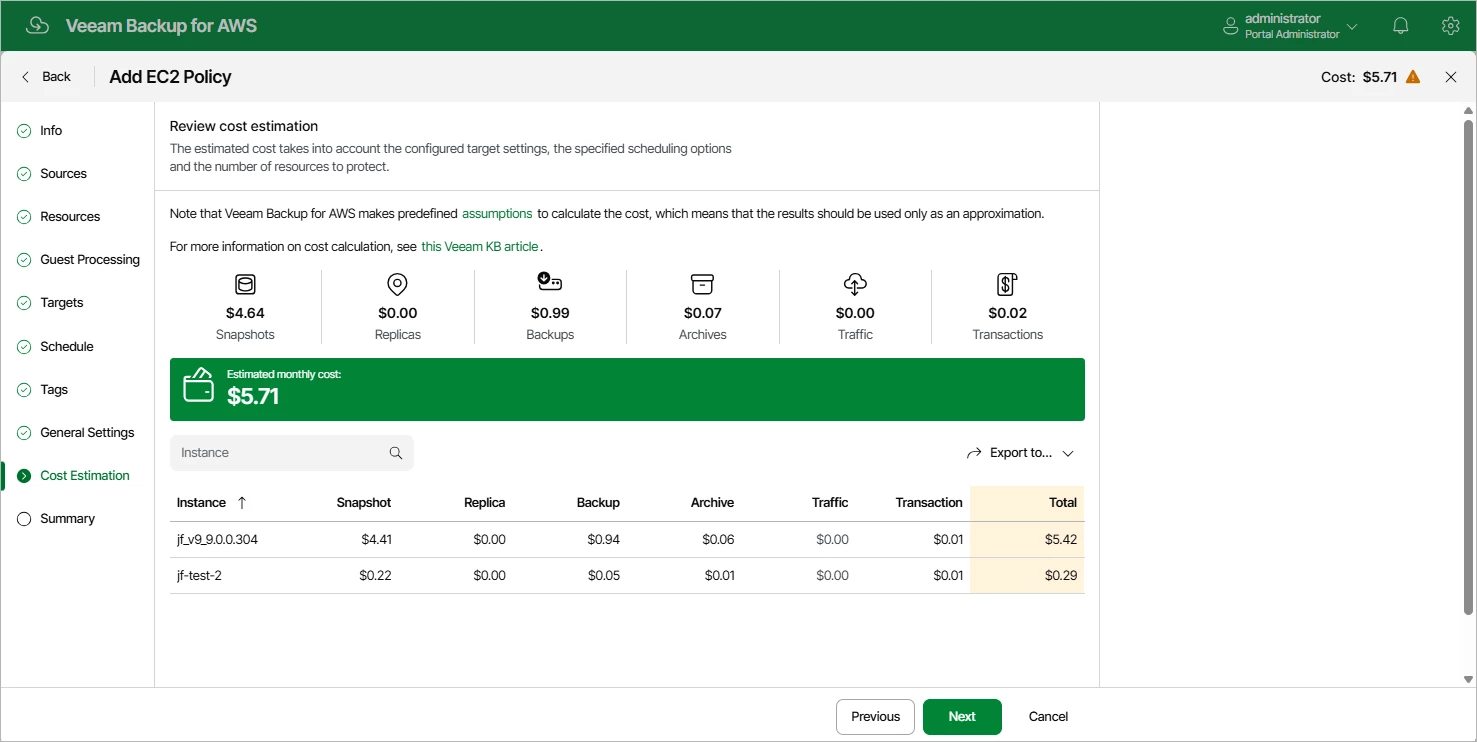Click the Sources step checkmark icon
This screenshot has height=742, width=1477.
coord(24,174)
